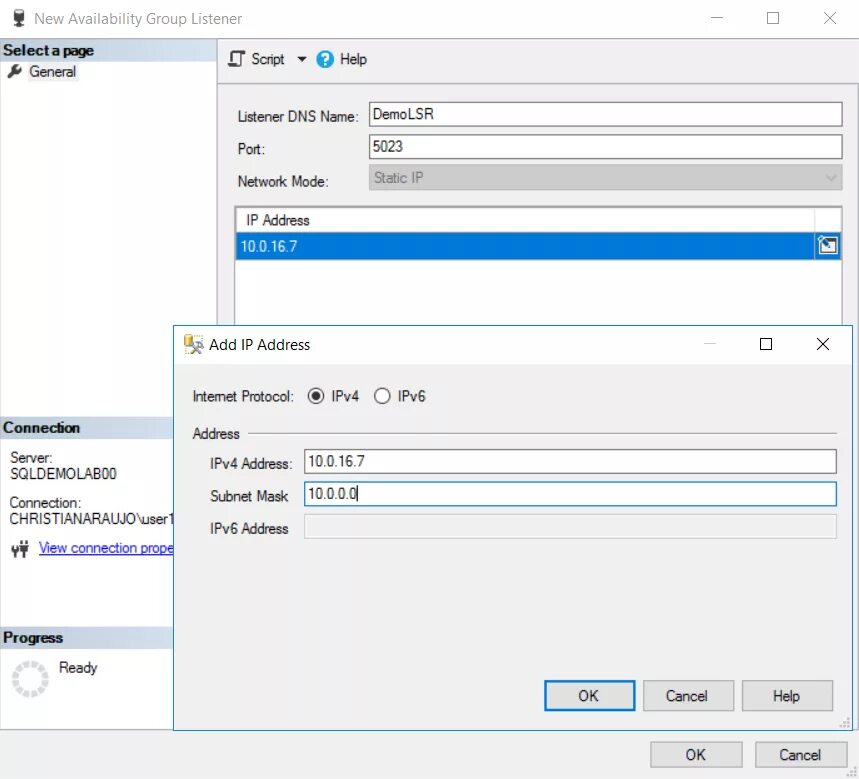Click the Script label in the toolbar

pos(267,59)
